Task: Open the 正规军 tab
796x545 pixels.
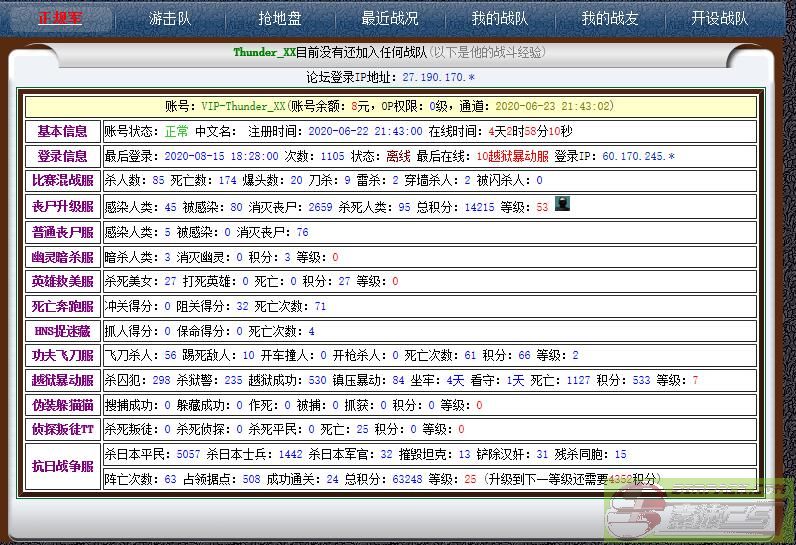Action: tap(60, 18)
